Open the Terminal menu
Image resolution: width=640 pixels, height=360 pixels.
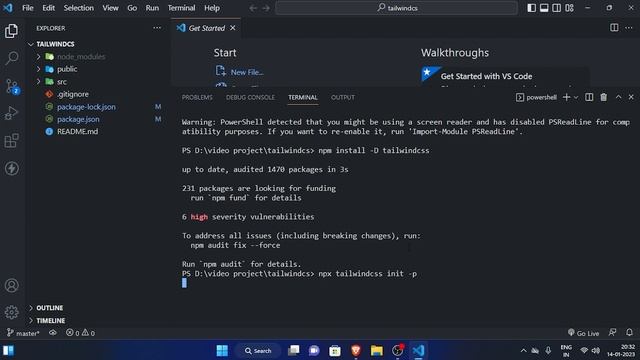tap(181, 8)
